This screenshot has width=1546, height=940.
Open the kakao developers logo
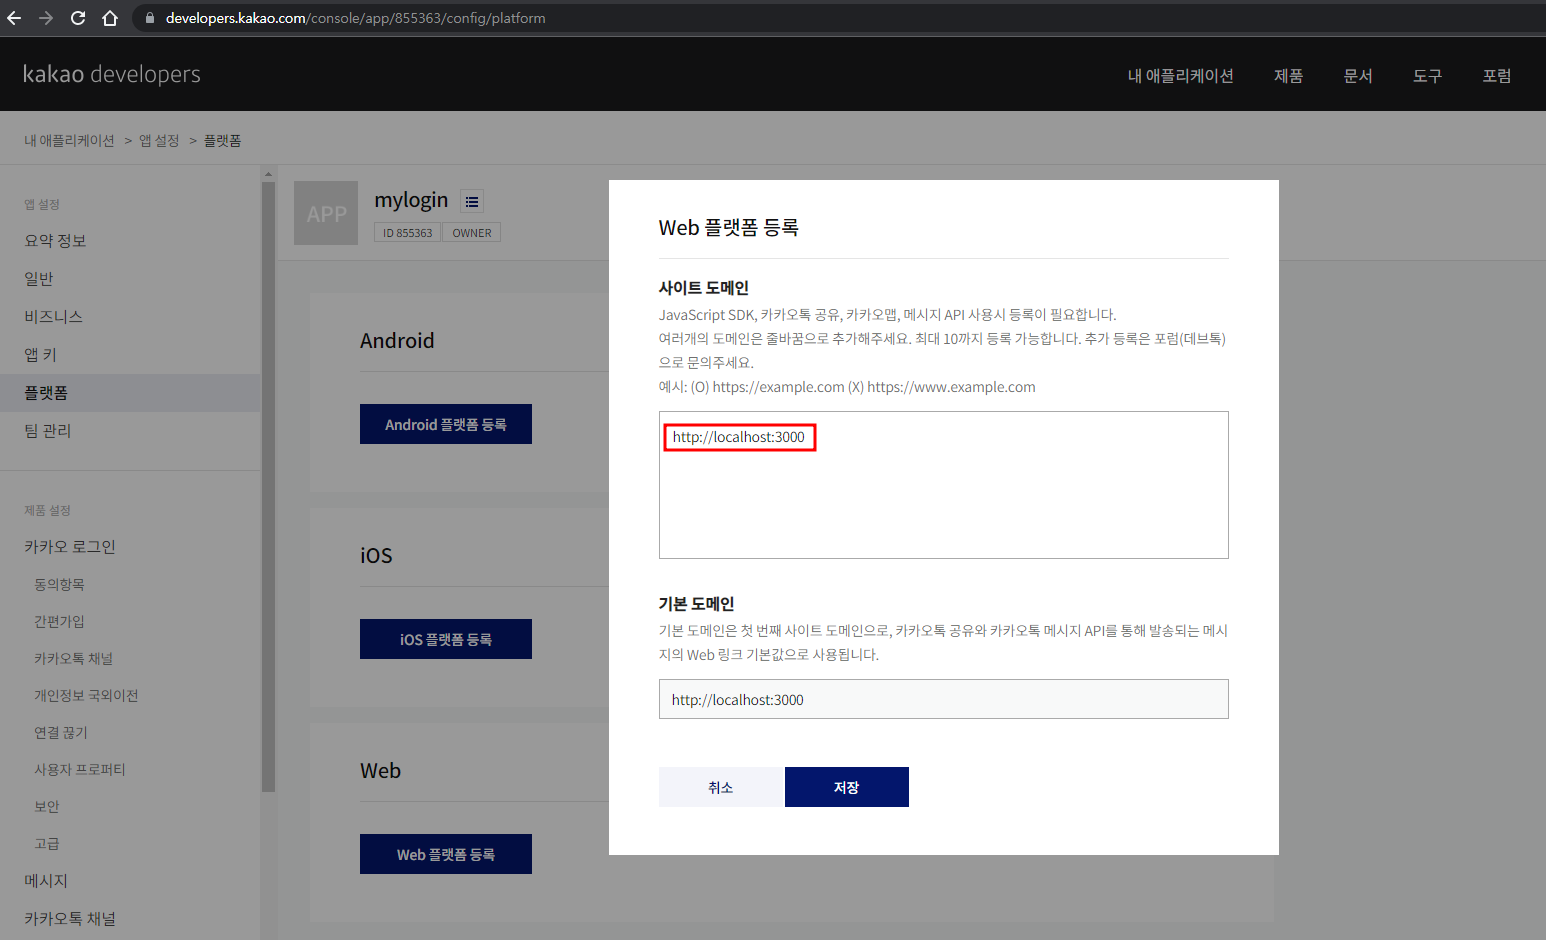point(111,74)
